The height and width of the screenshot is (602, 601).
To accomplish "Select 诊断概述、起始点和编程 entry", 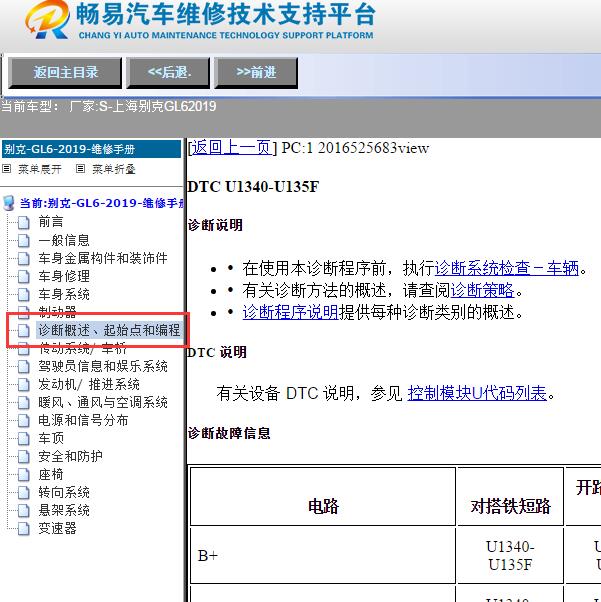I will pyautogui.click(x=109, y=331).
